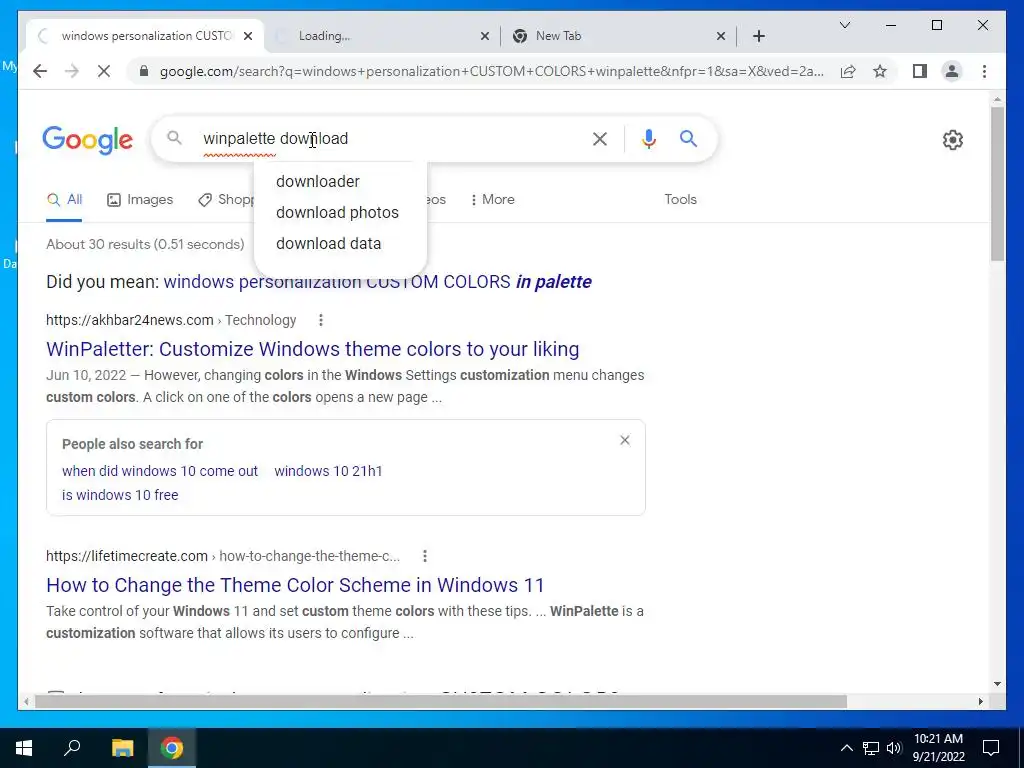The width and height of the screenshot is (1024, 768).
Task: Bookmark this page with the star
Action: pyautogui.click(x=880, y=71)
